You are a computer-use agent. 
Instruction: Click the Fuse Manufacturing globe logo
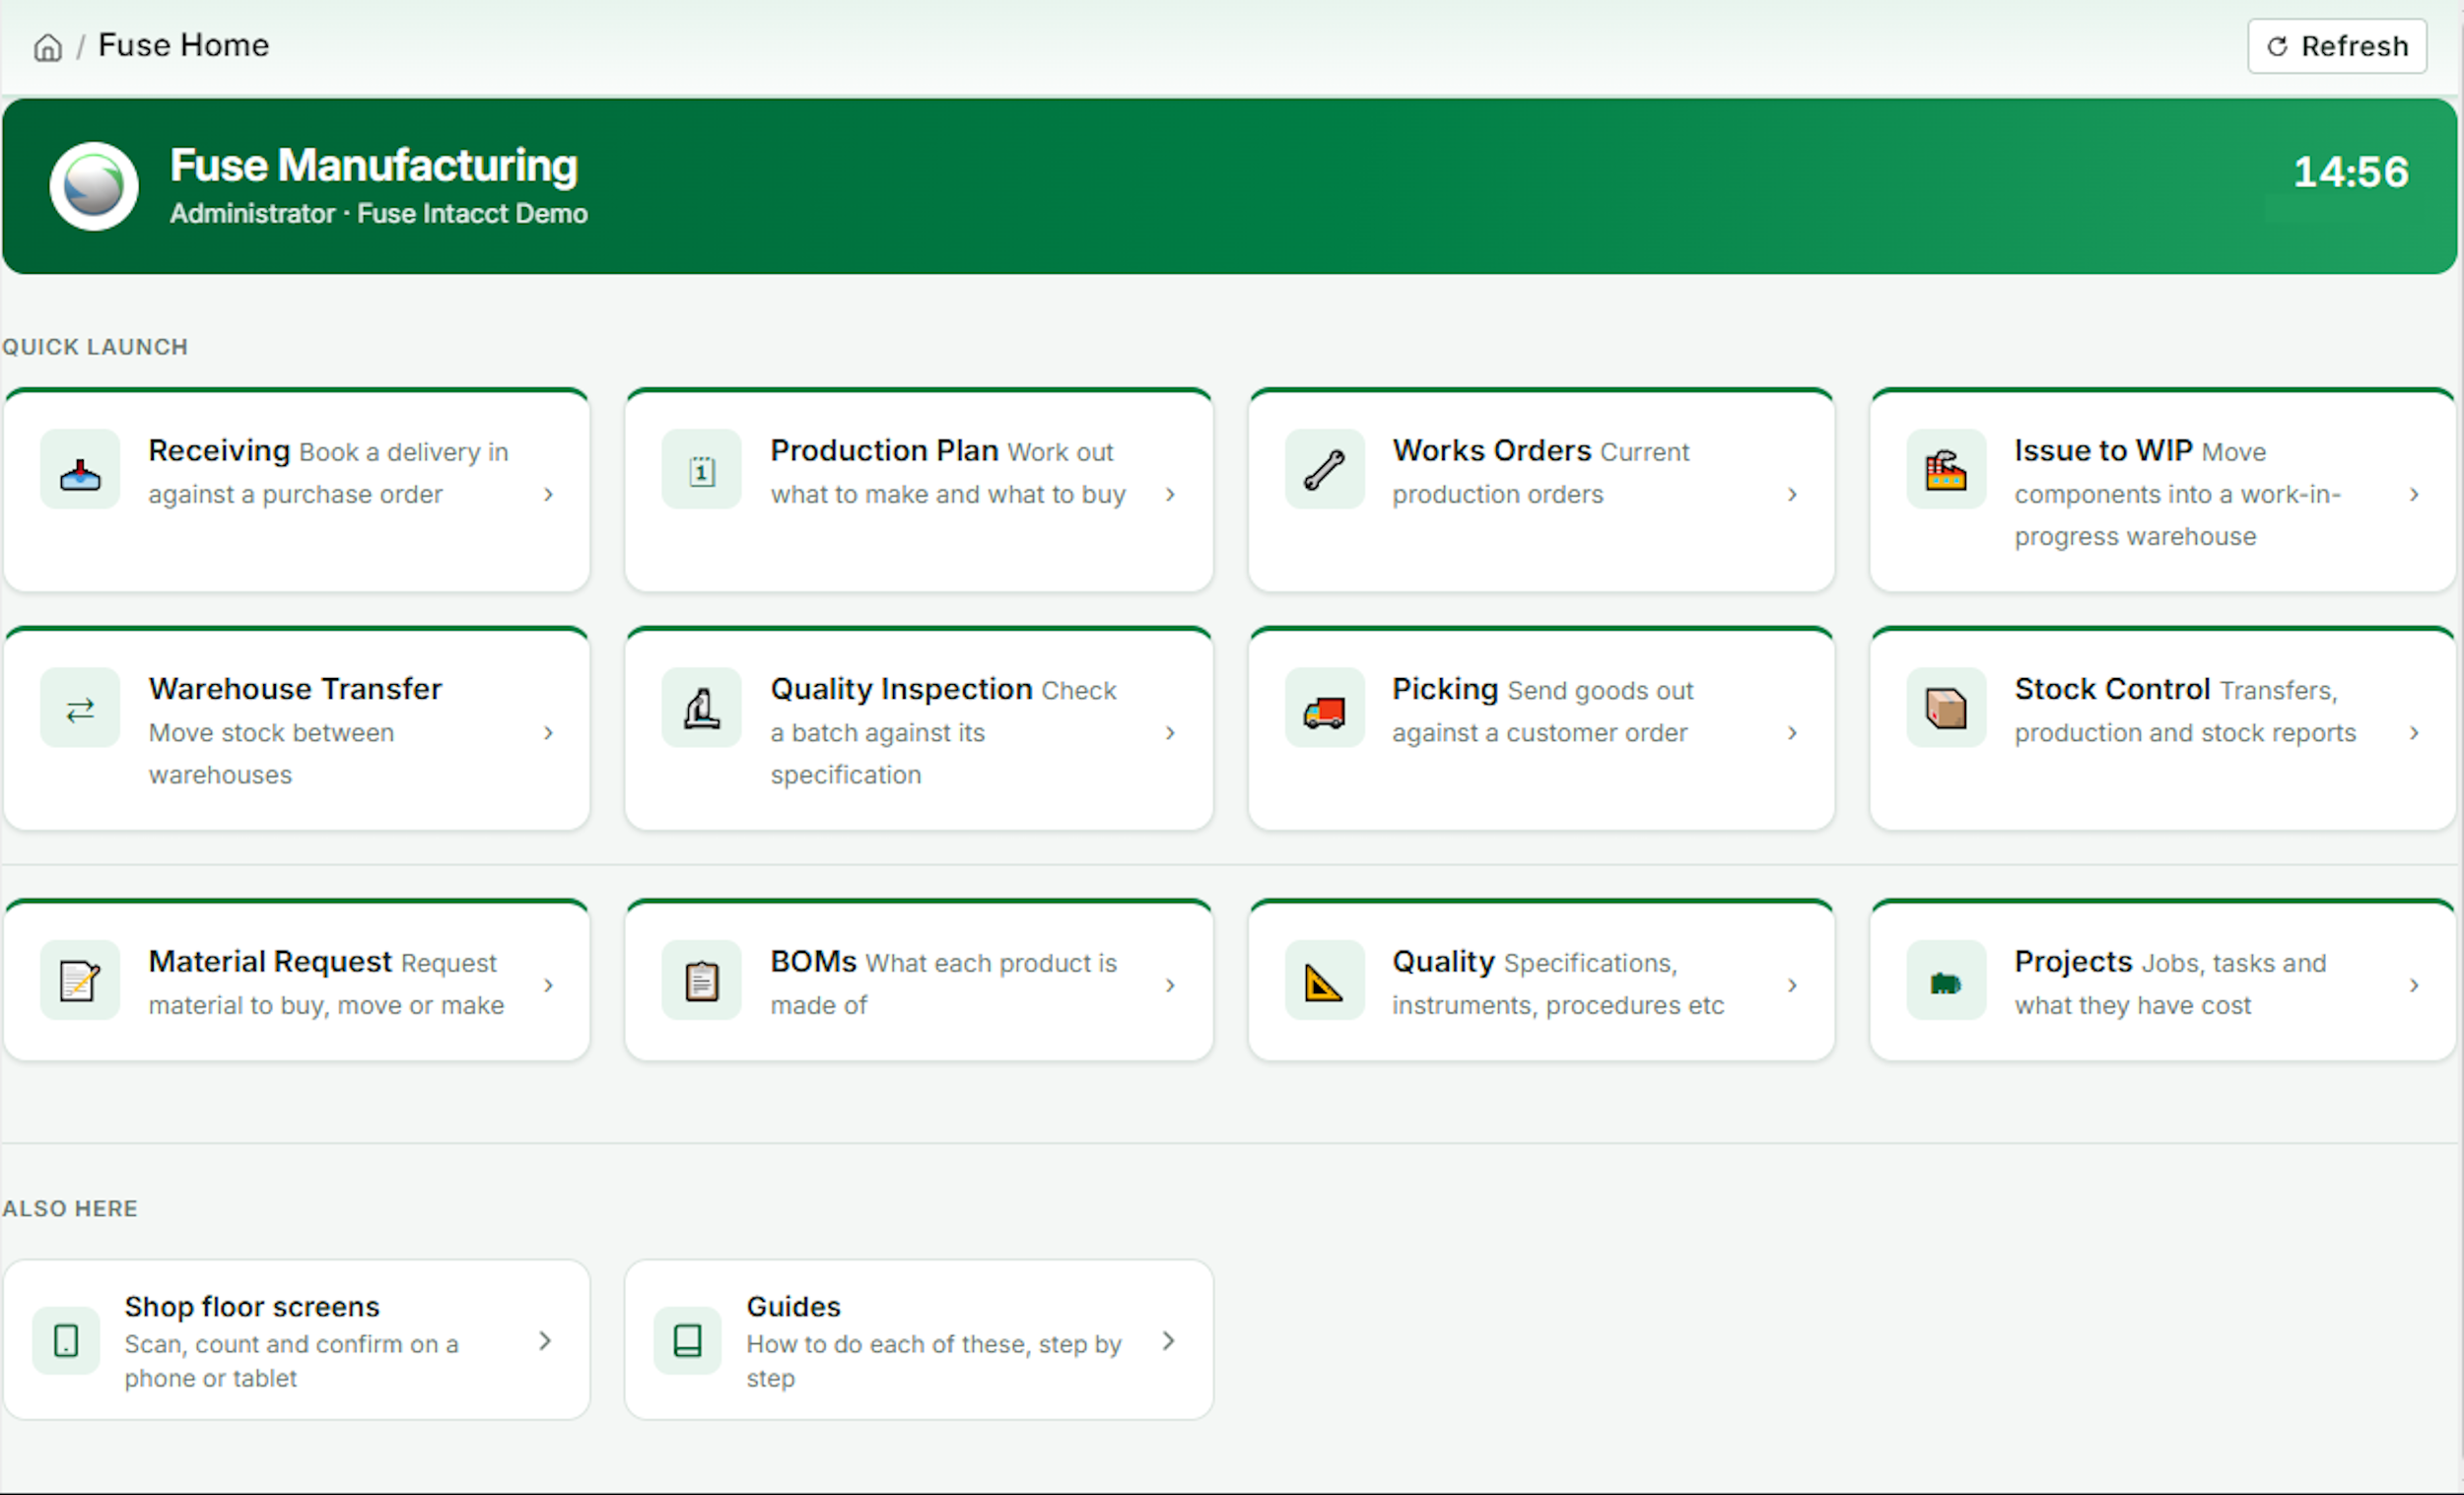tap(94, 186)
